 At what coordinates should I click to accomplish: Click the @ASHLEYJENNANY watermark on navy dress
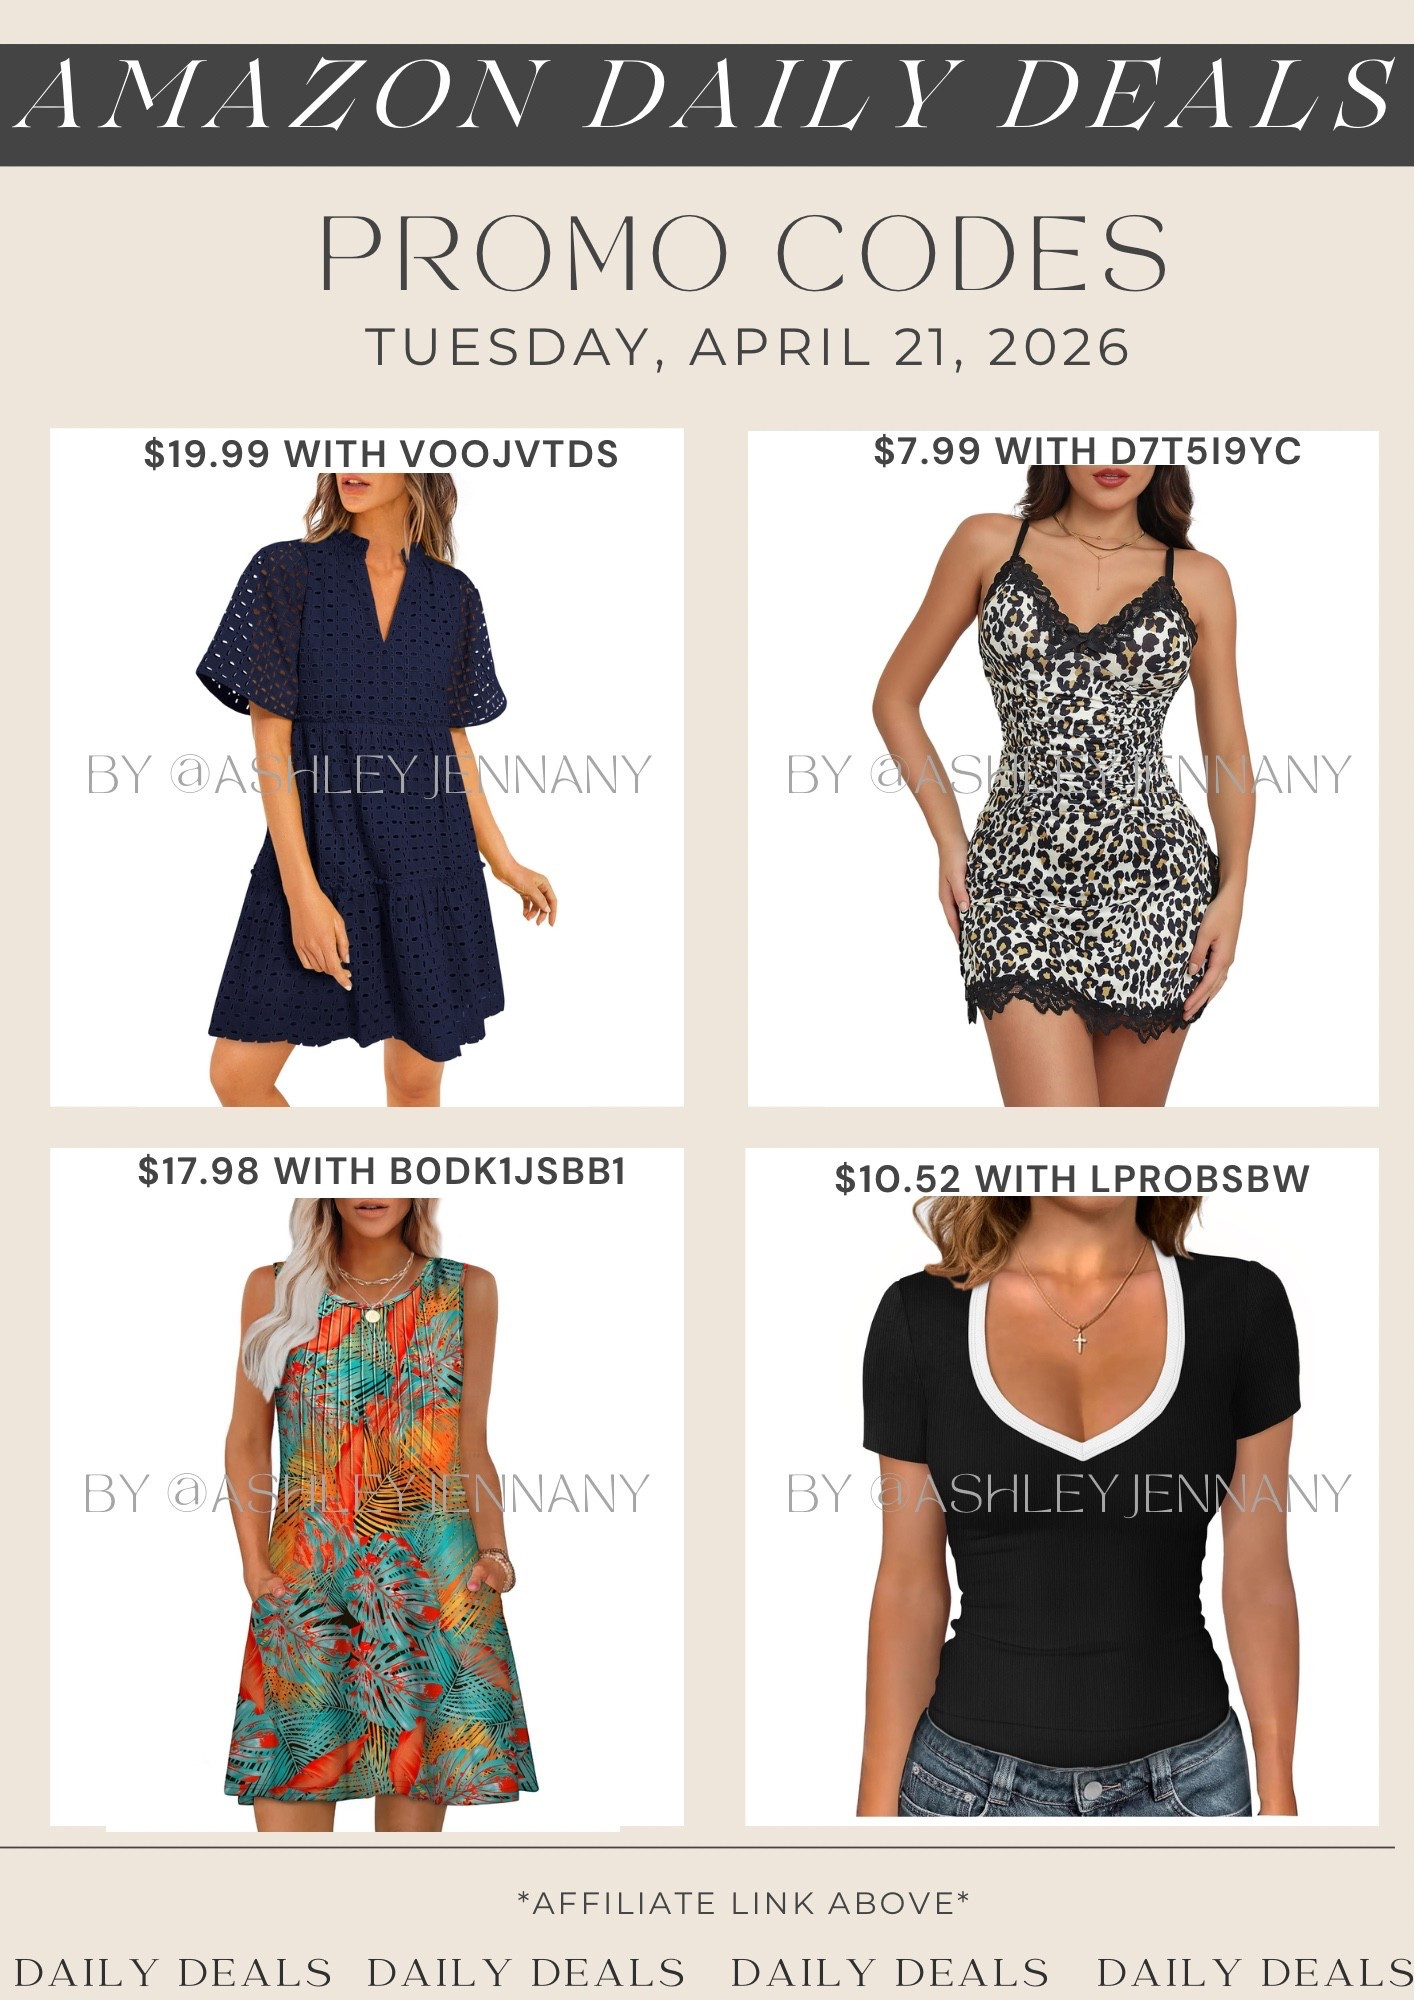tap(369, 775)
